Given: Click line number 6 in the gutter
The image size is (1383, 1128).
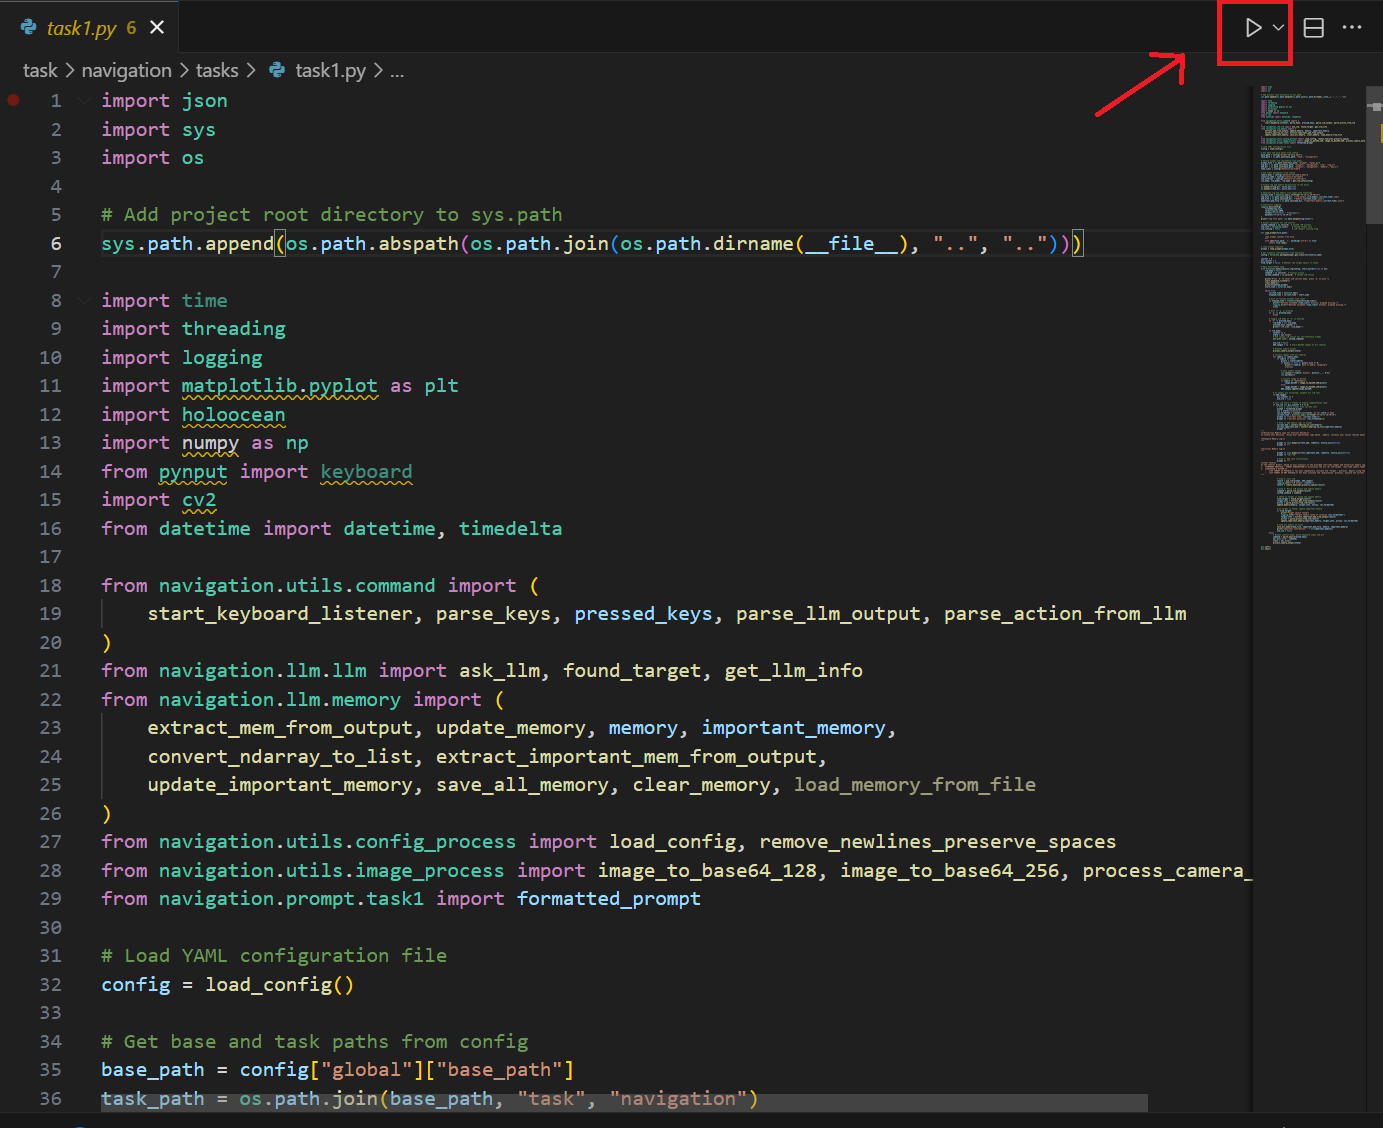Looking at the screenshot, I should click(x=56, y=243).
